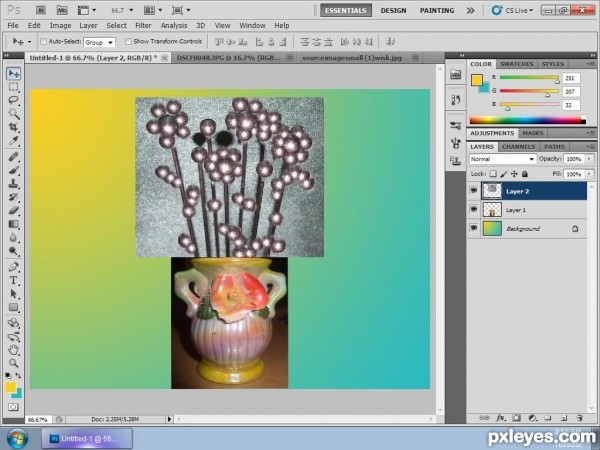Screen dimensions: 600x450
Task: Switch to the Swatches tab
Action: click(x=516, y=64)
